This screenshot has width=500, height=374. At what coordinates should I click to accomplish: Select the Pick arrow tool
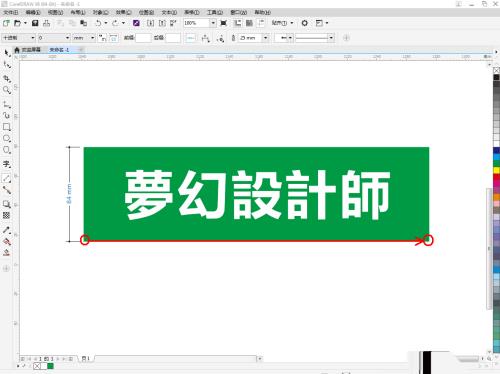[7, 53]
